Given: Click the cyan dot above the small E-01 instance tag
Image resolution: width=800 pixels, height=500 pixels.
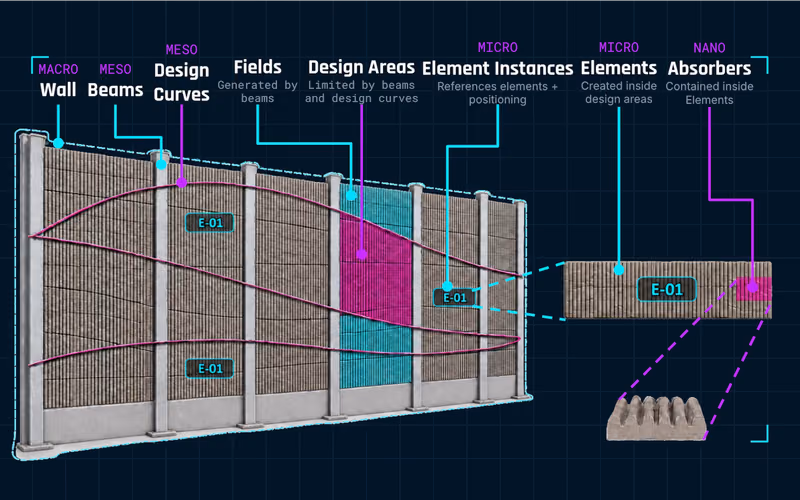Looking at the screenshot, I should [x=447, y=286].
